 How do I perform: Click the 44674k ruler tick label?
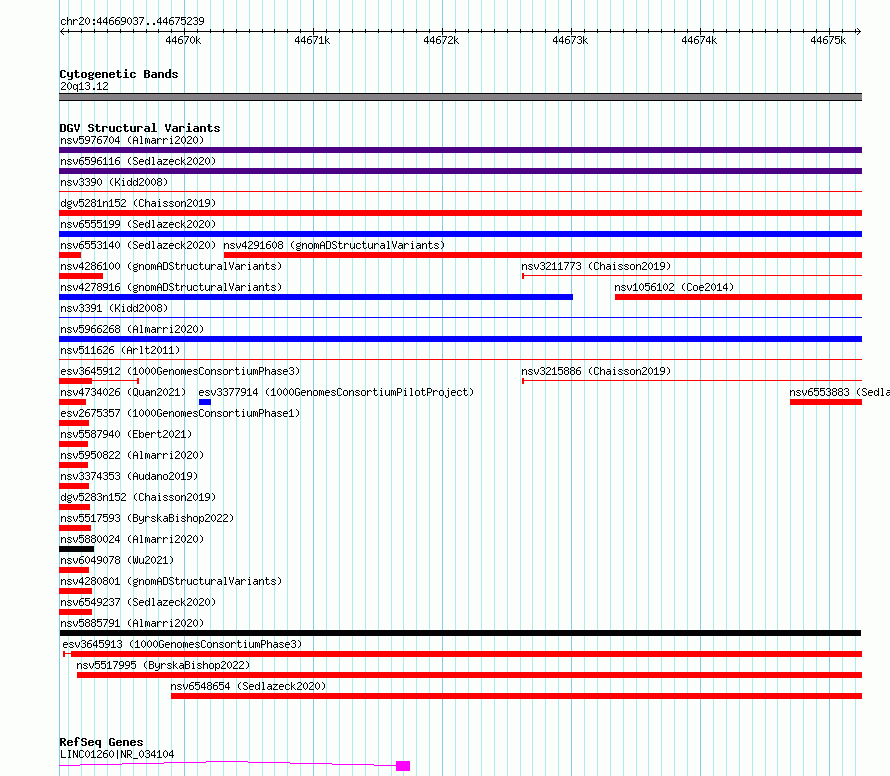click(x=699, y=40)
